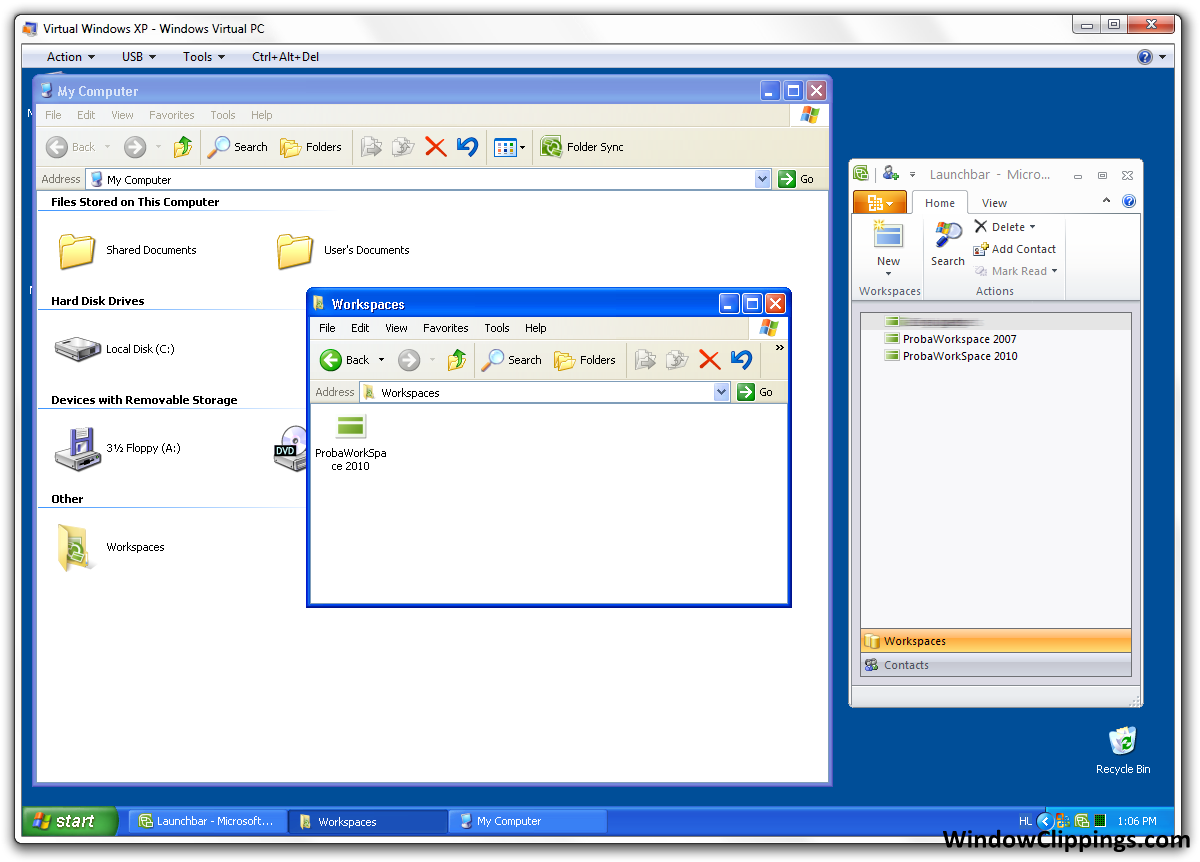Click Delete X icon in My Computer toolbar
1200x862 pixels.
point(435,147)
